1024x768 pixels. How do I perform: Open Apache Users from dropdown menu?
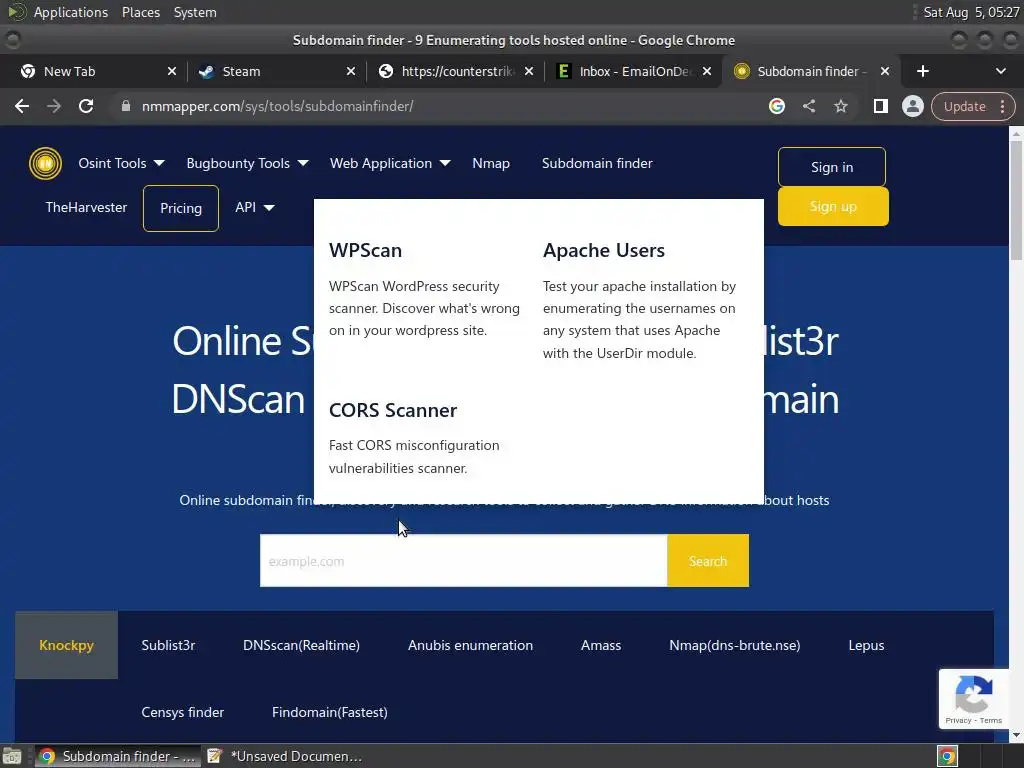click(603, 250)
